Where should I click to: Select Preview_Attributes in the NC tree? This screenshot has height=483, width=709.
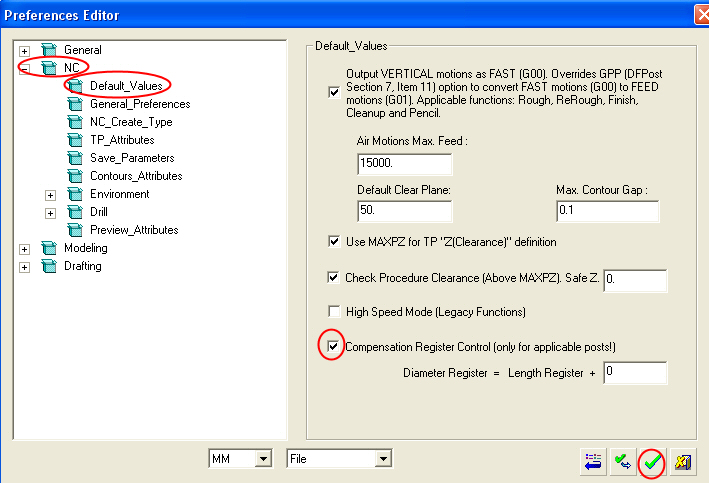[x=134, y=230]
